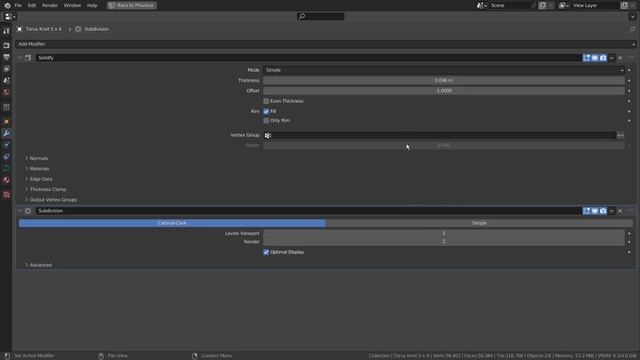Open the World properties tab

6,93
